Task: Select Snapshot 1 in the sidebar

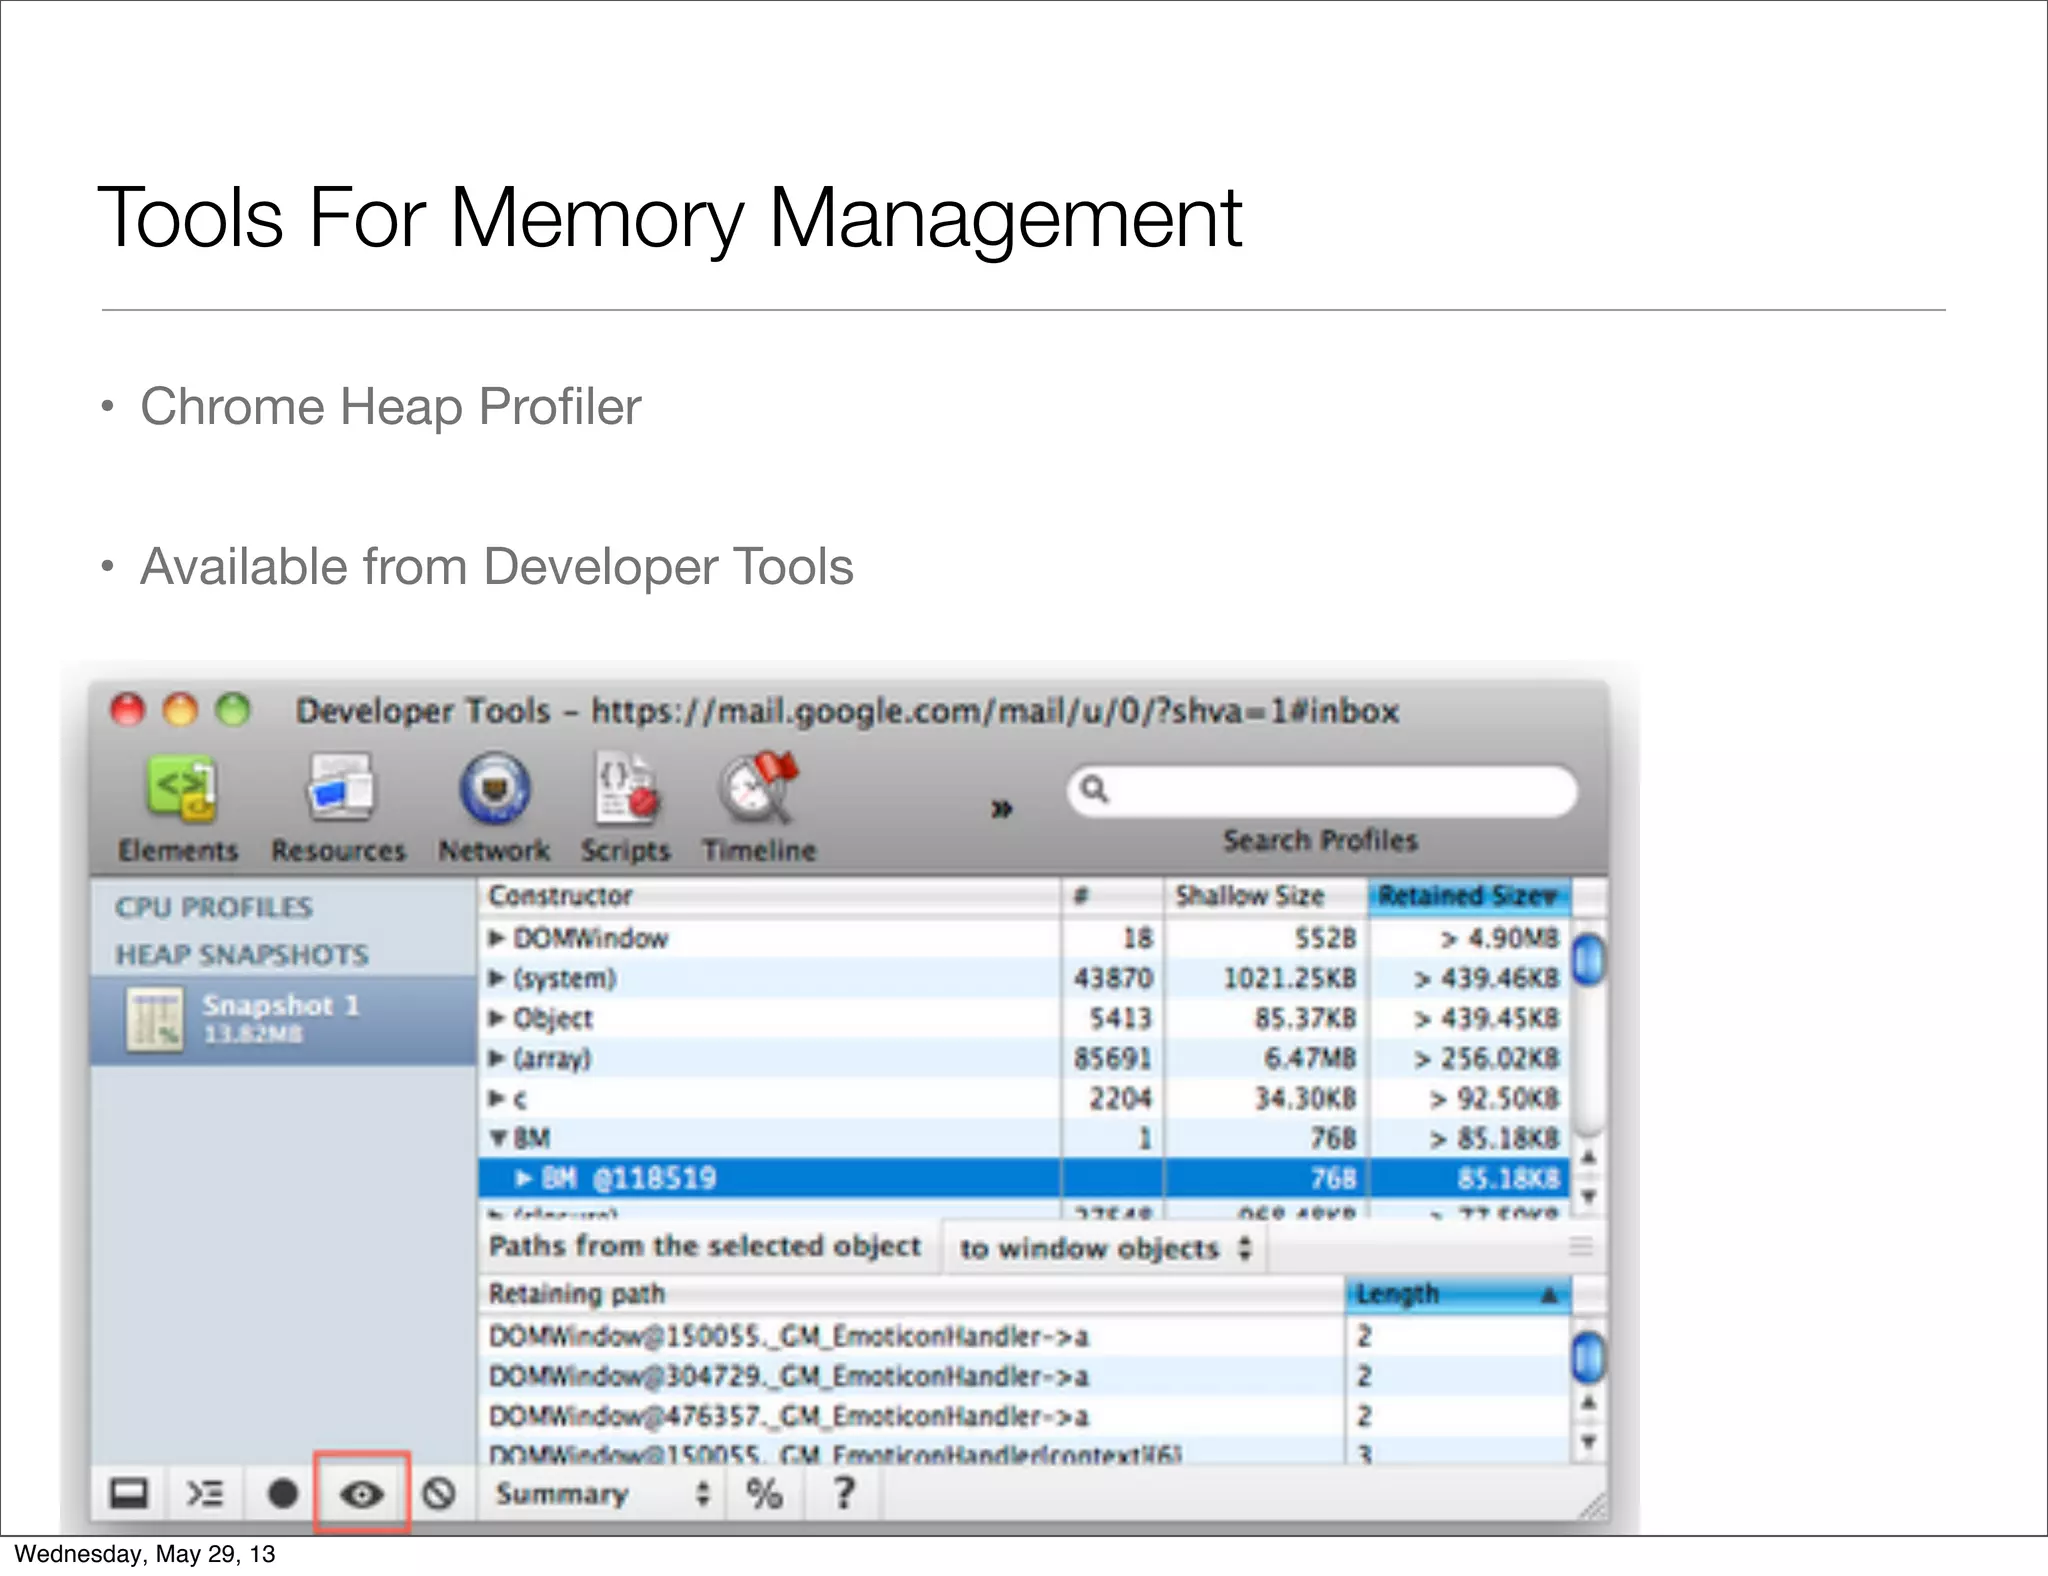Action: [283, 1019]
